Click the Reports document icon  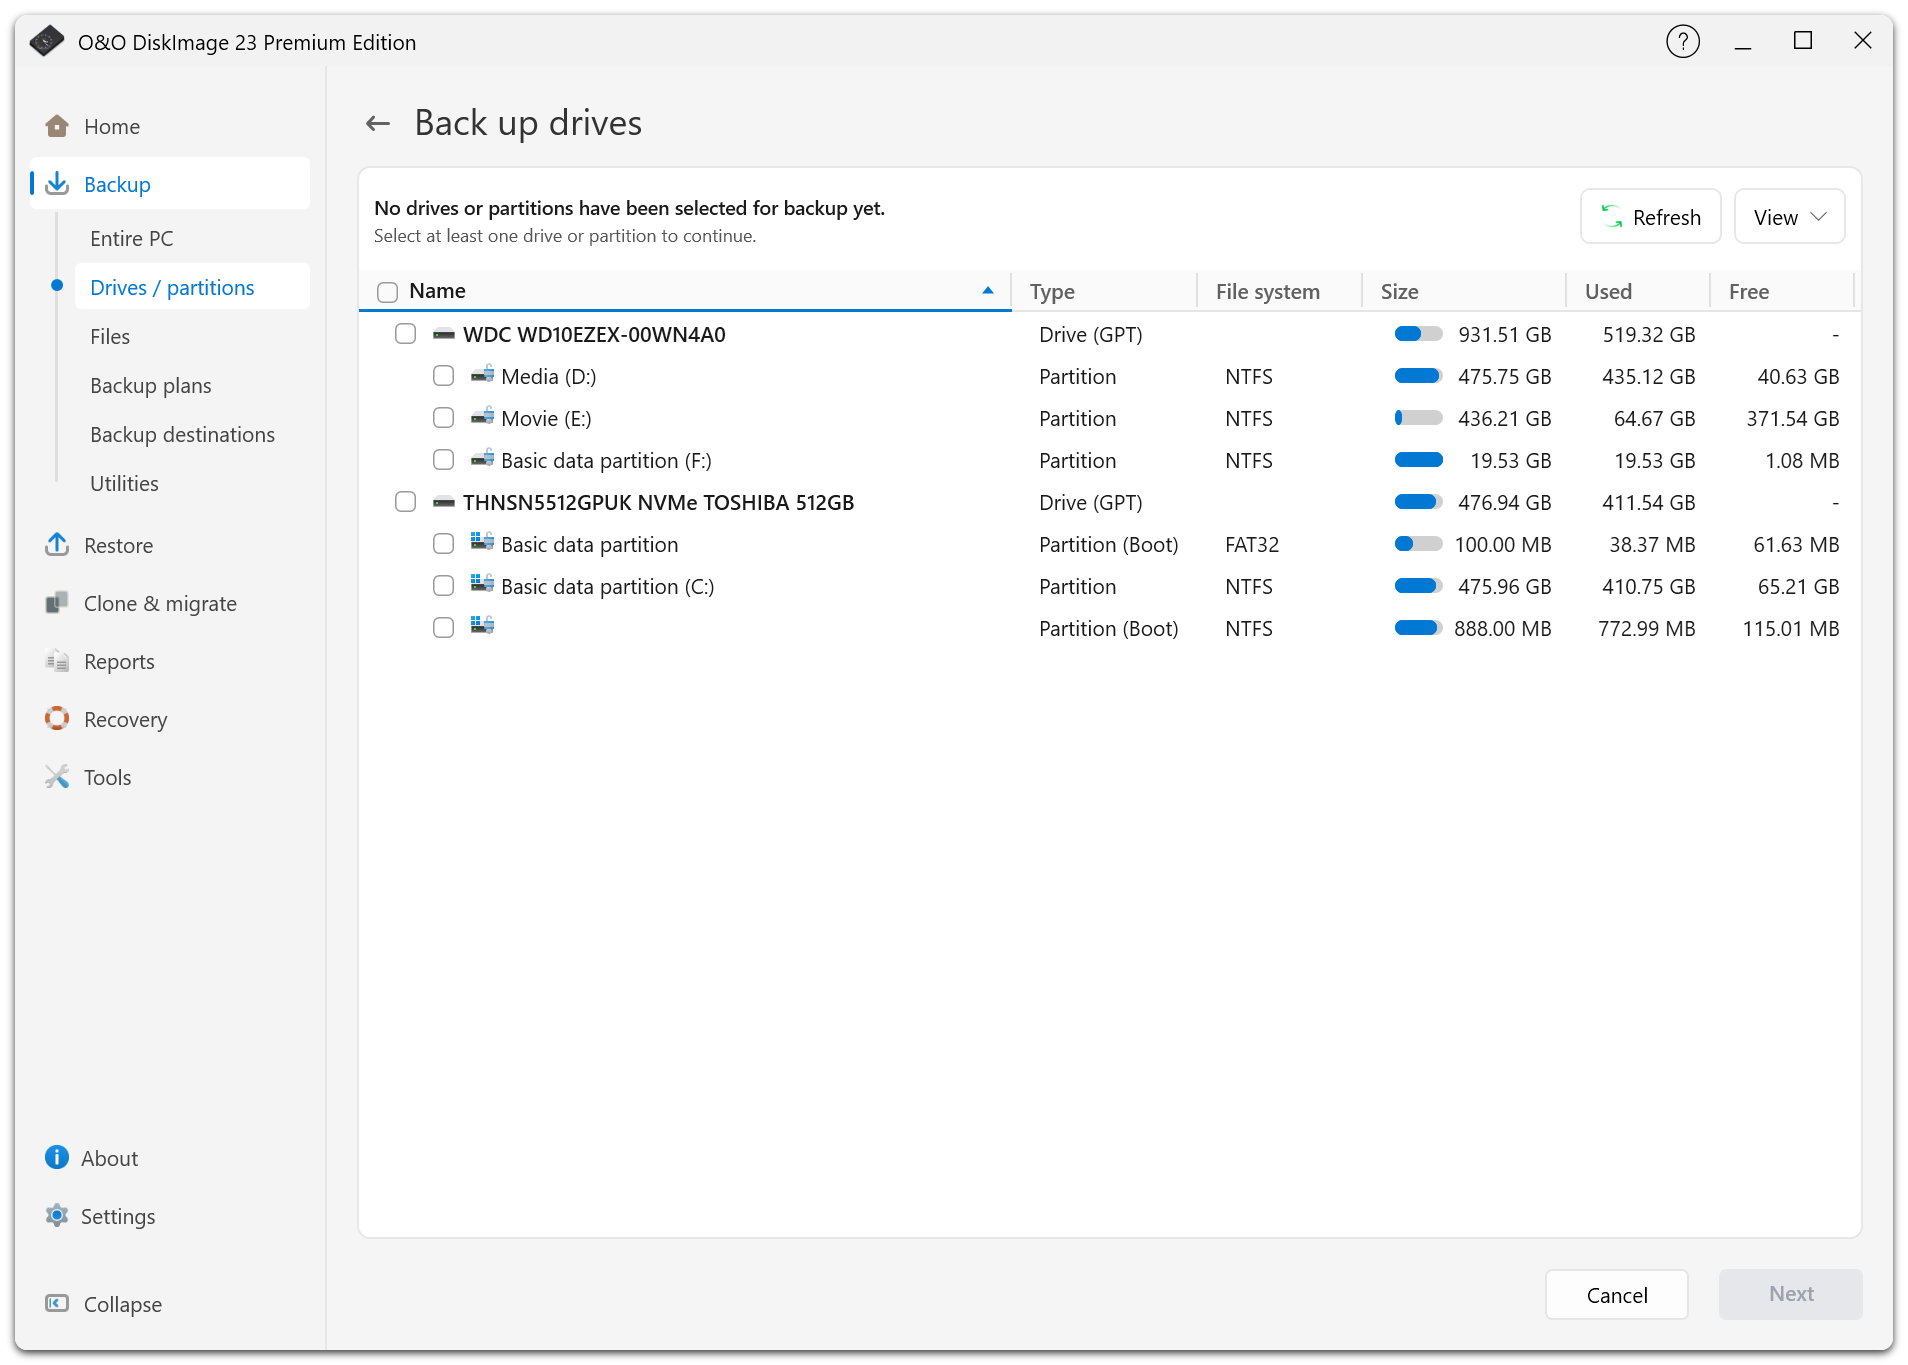coord(57,661)
